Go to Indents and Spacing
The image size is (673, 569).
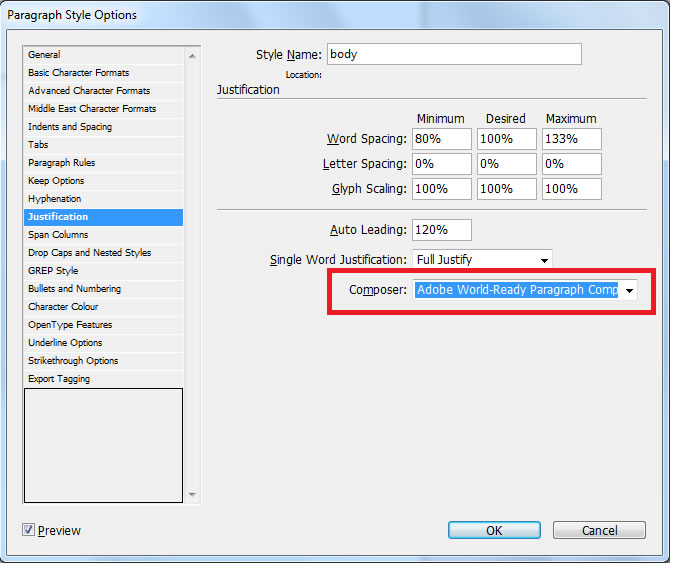103,127
